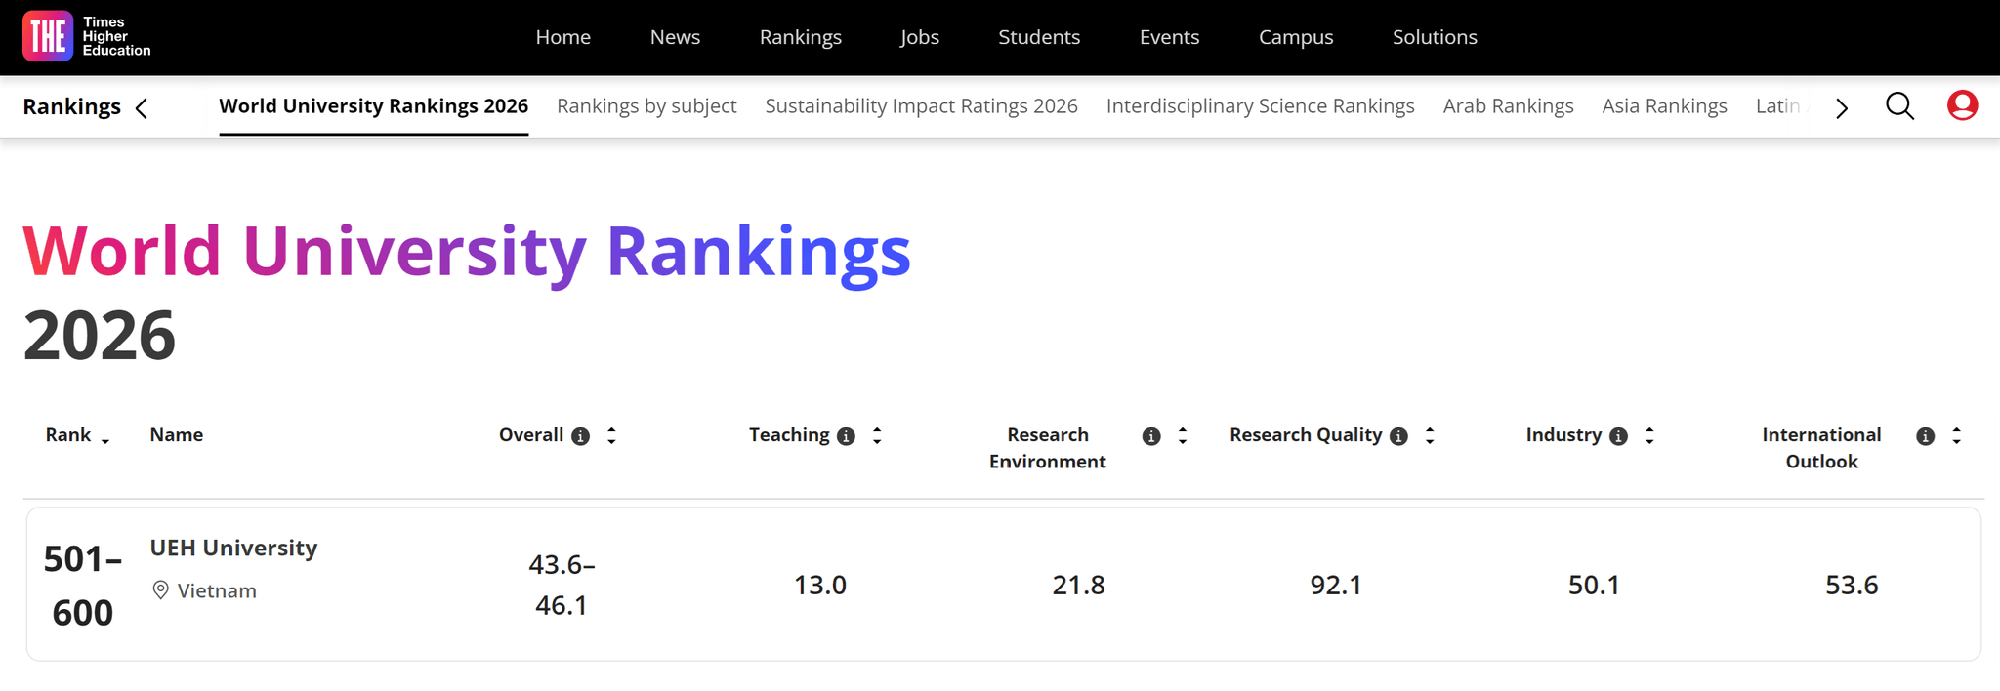The image size is (2000, 691).
Task: Click the 53.6 international outlook score
Action: click(x=1851, y=585)
